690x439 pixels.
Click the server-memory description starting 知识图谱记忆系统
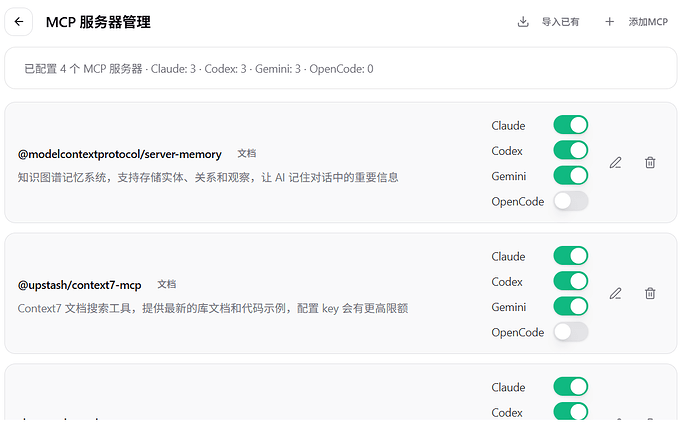208,177
